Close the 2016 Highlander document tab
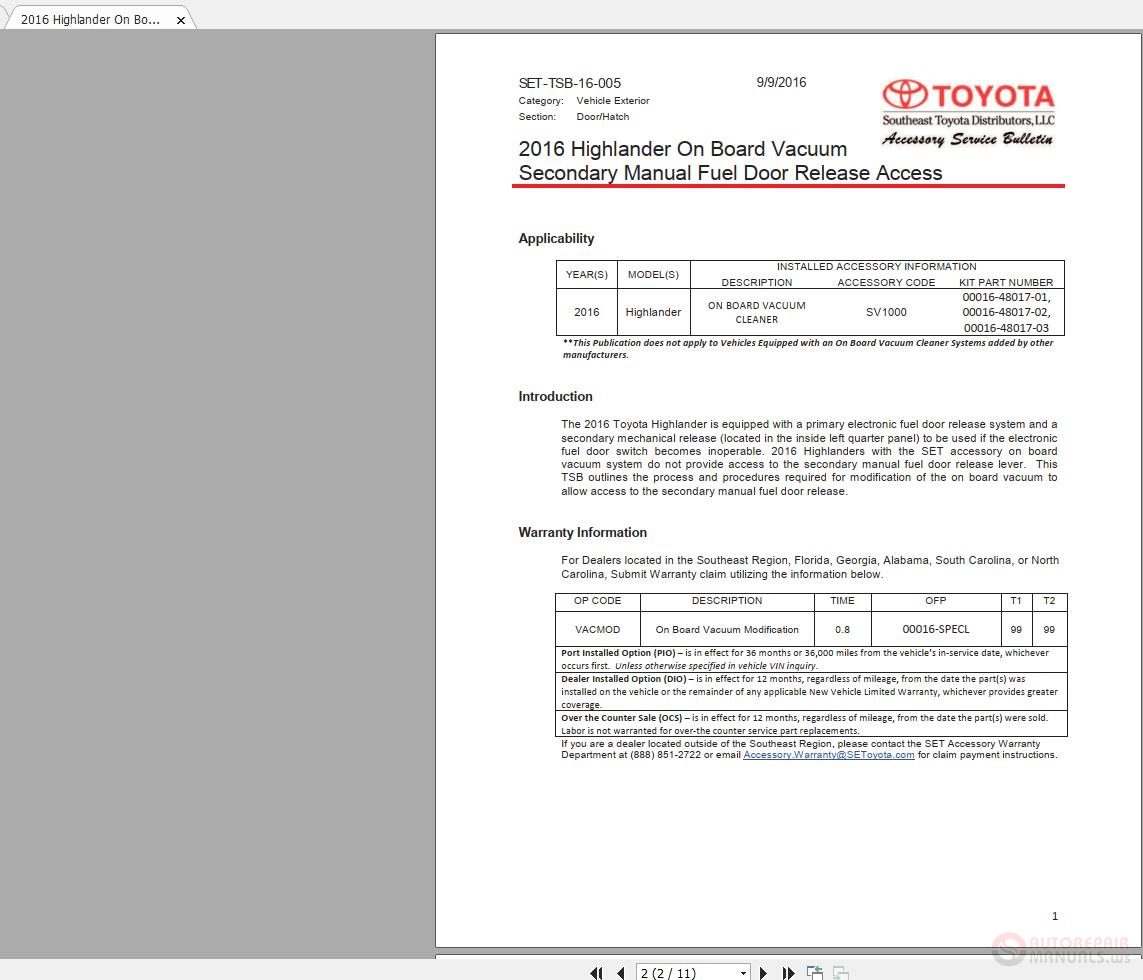 (181, 20)
